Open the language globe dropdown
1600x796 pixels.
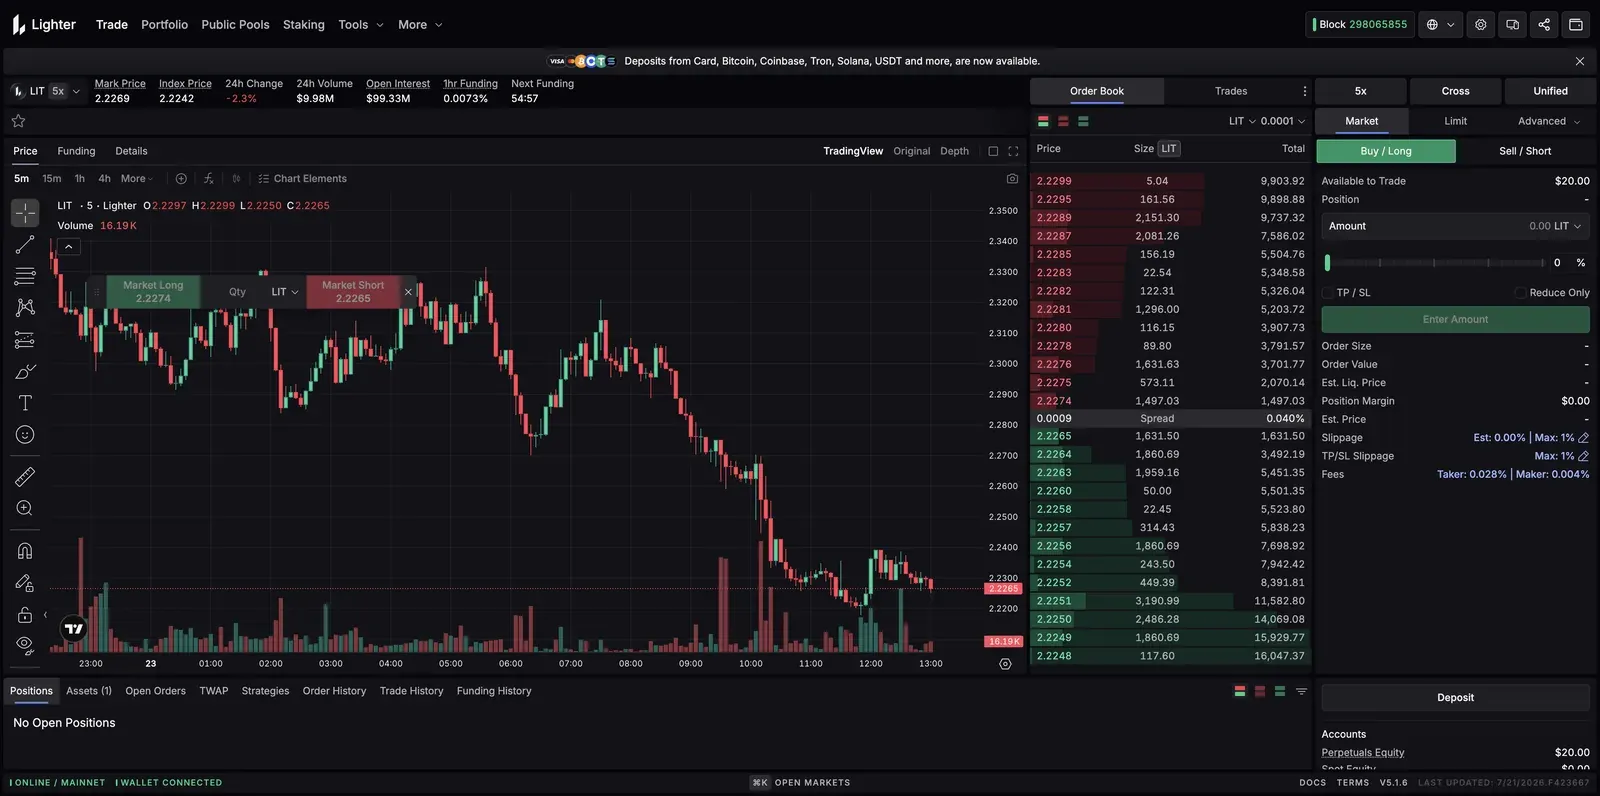click(1440, 25)
